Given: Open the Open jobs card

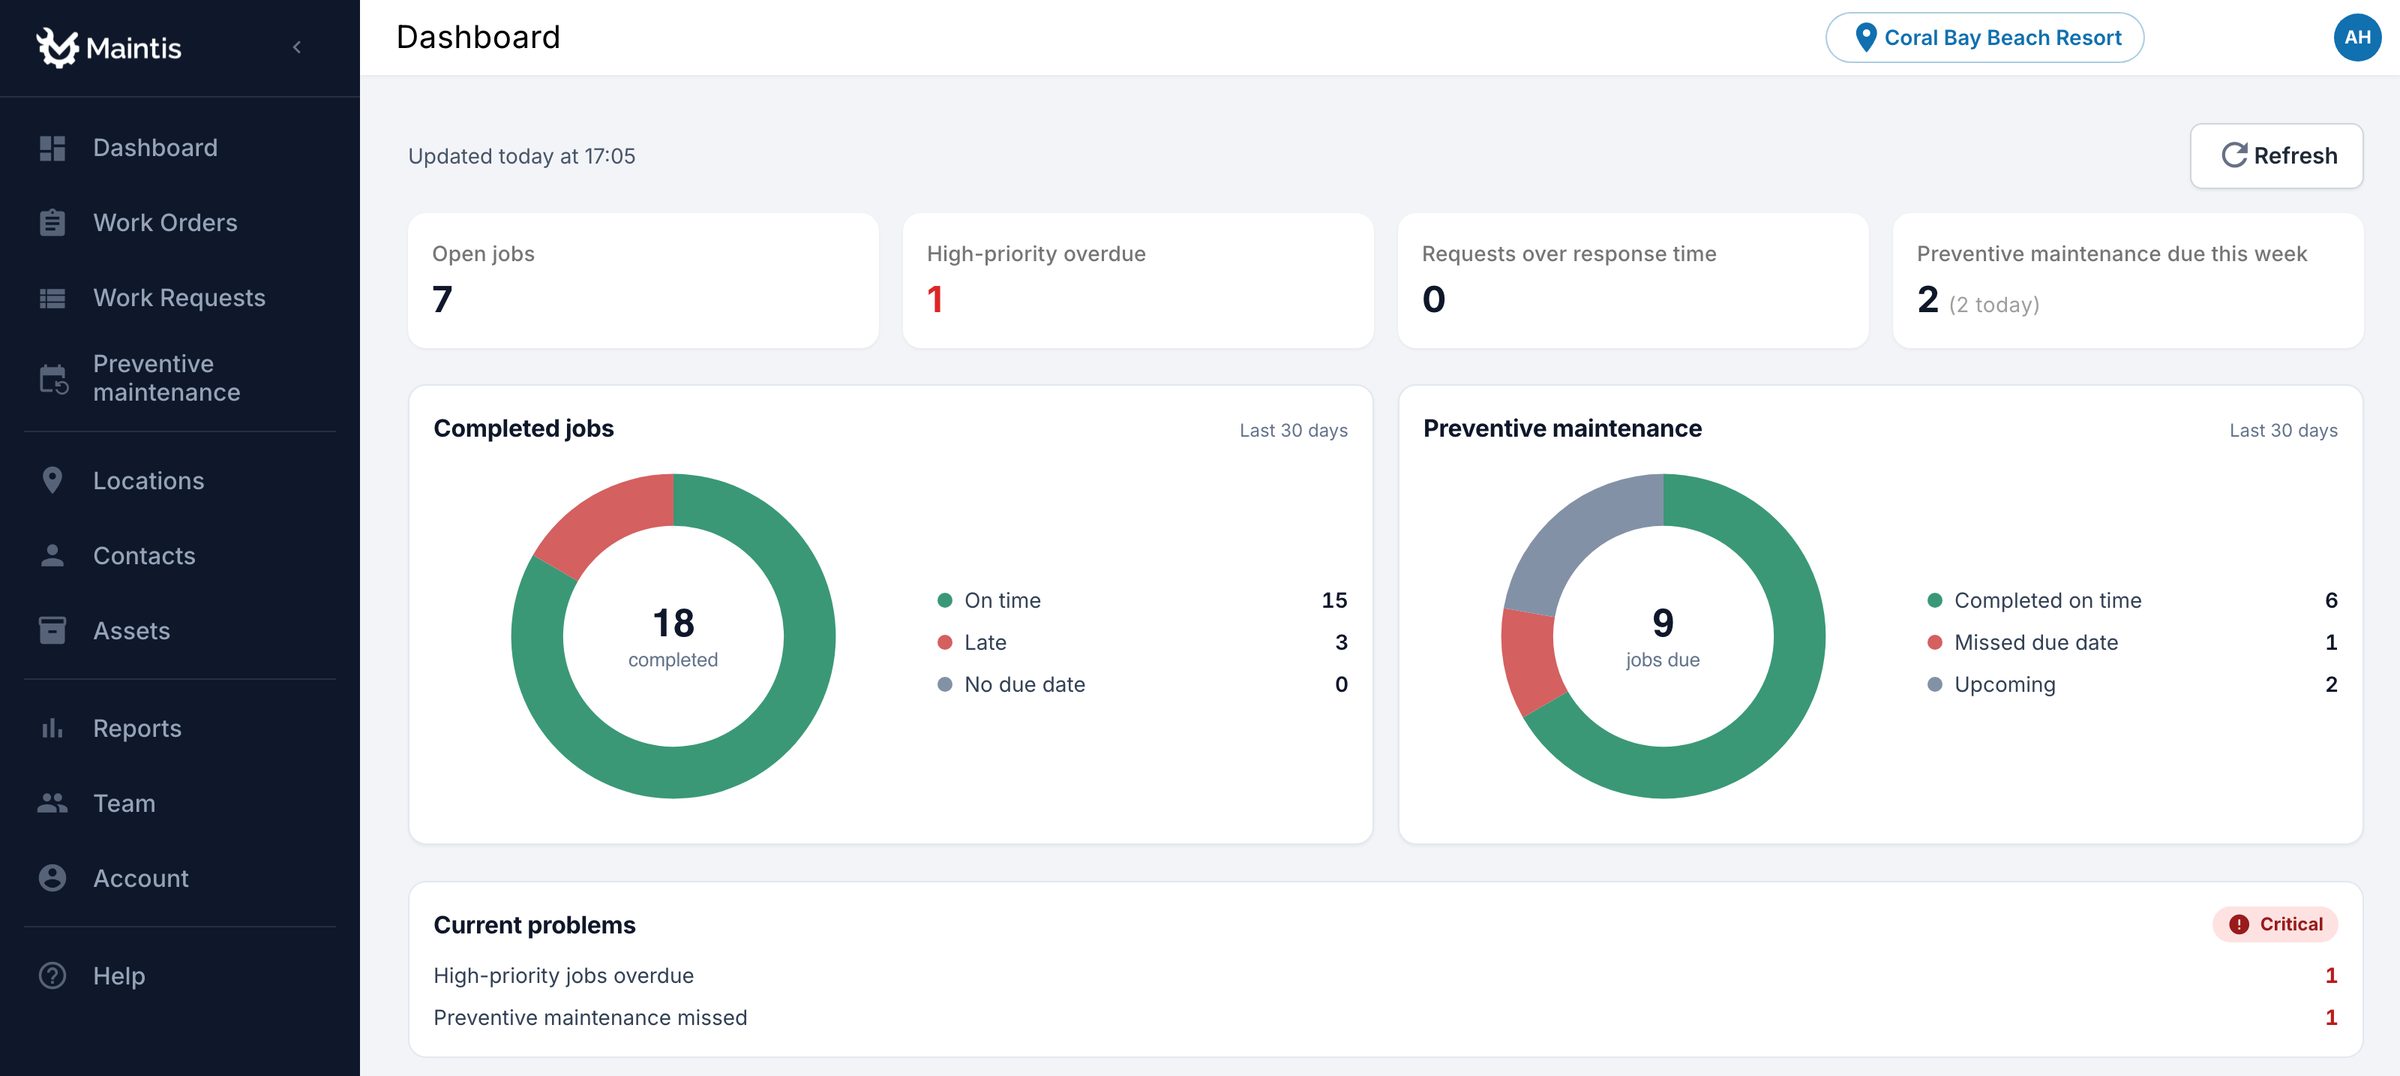Looking at the screenshot, I should click(643, 281).
